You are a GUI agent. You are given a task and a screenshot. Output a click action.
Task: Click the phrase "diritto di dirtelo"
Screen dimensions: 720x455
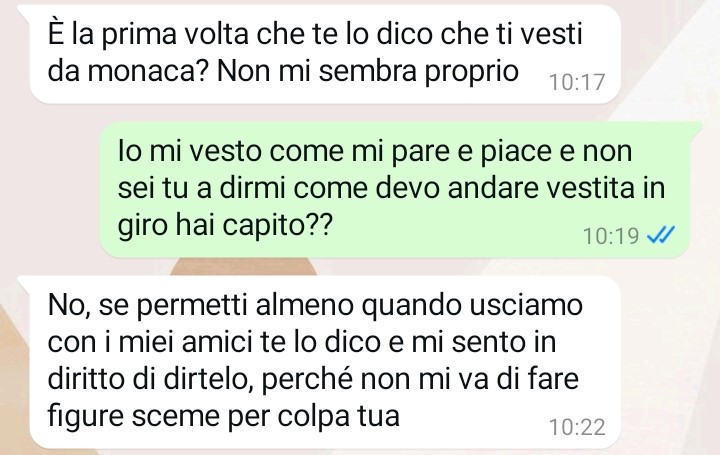pyautogui.click(x=151, y=380)
